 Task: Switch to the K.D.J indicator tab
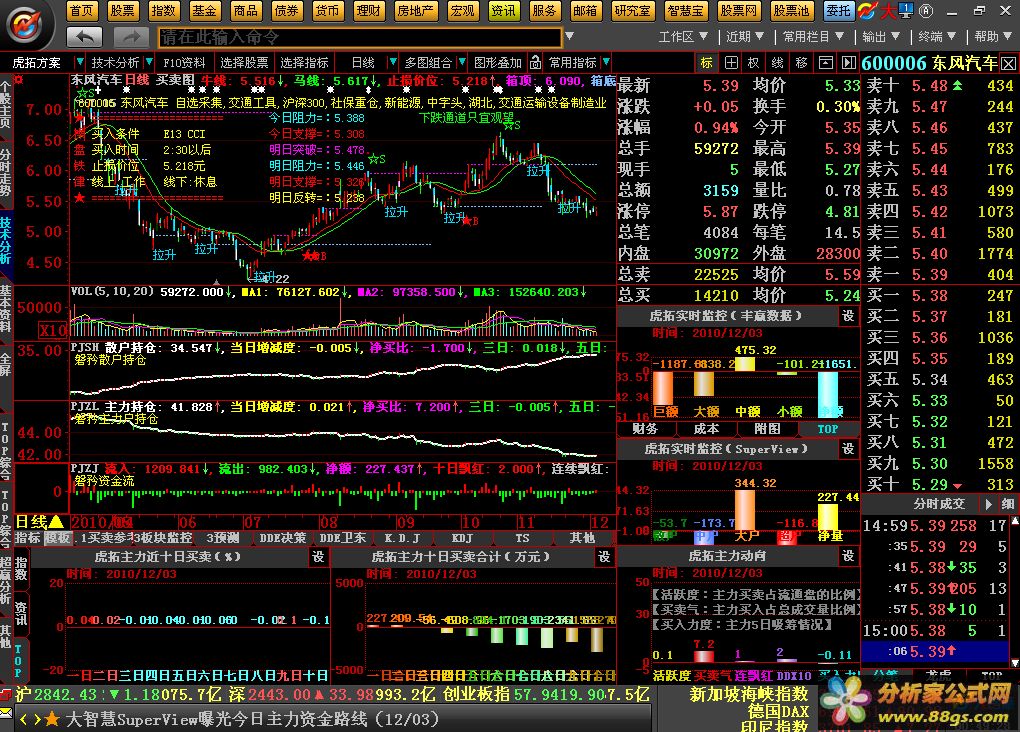pos(402,538)
